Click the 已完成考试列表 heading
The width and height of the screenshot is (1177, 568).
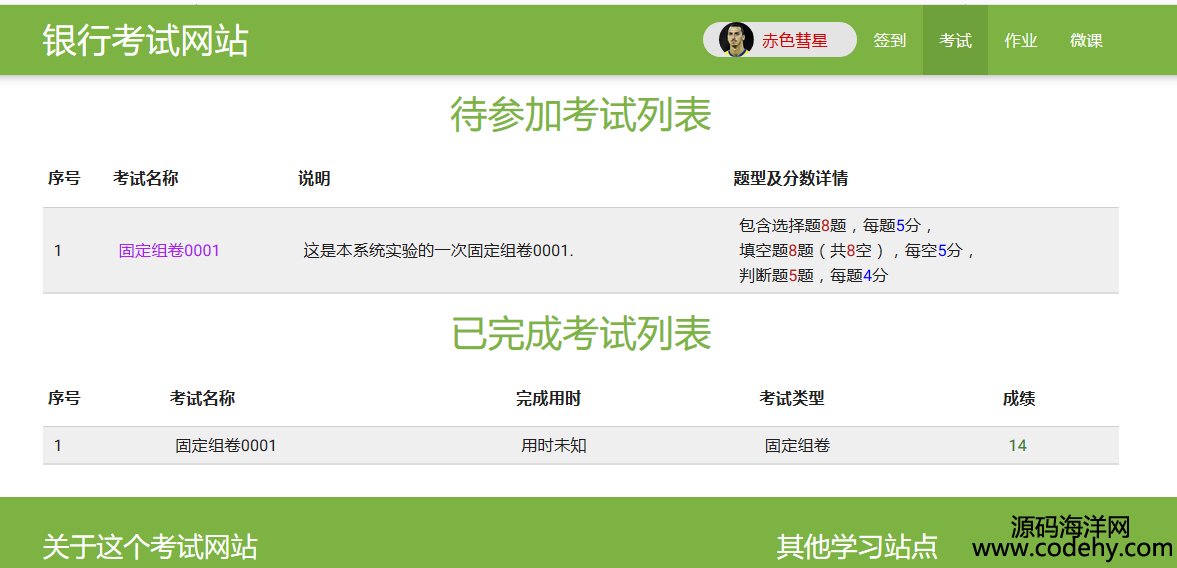(x=580, y=334)
